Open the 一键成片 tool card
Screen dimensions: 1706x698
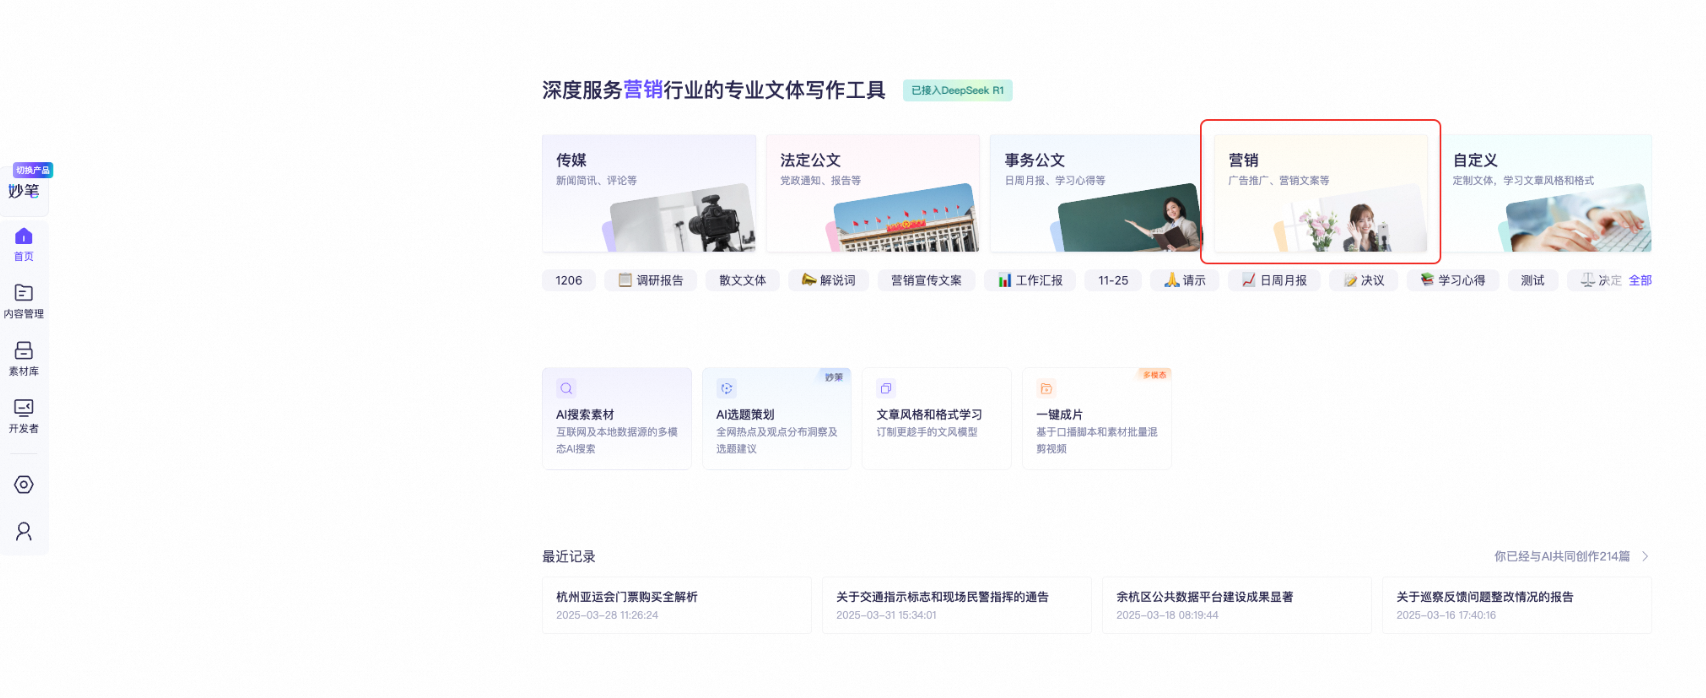coord(1097,418)
